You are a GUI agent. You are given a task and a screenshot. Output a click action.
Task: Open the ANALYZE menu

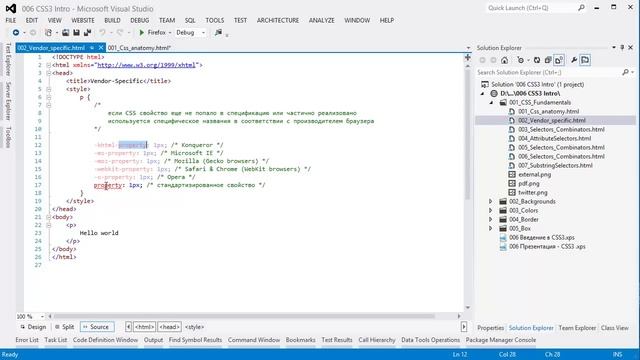(x=322, y=20)
